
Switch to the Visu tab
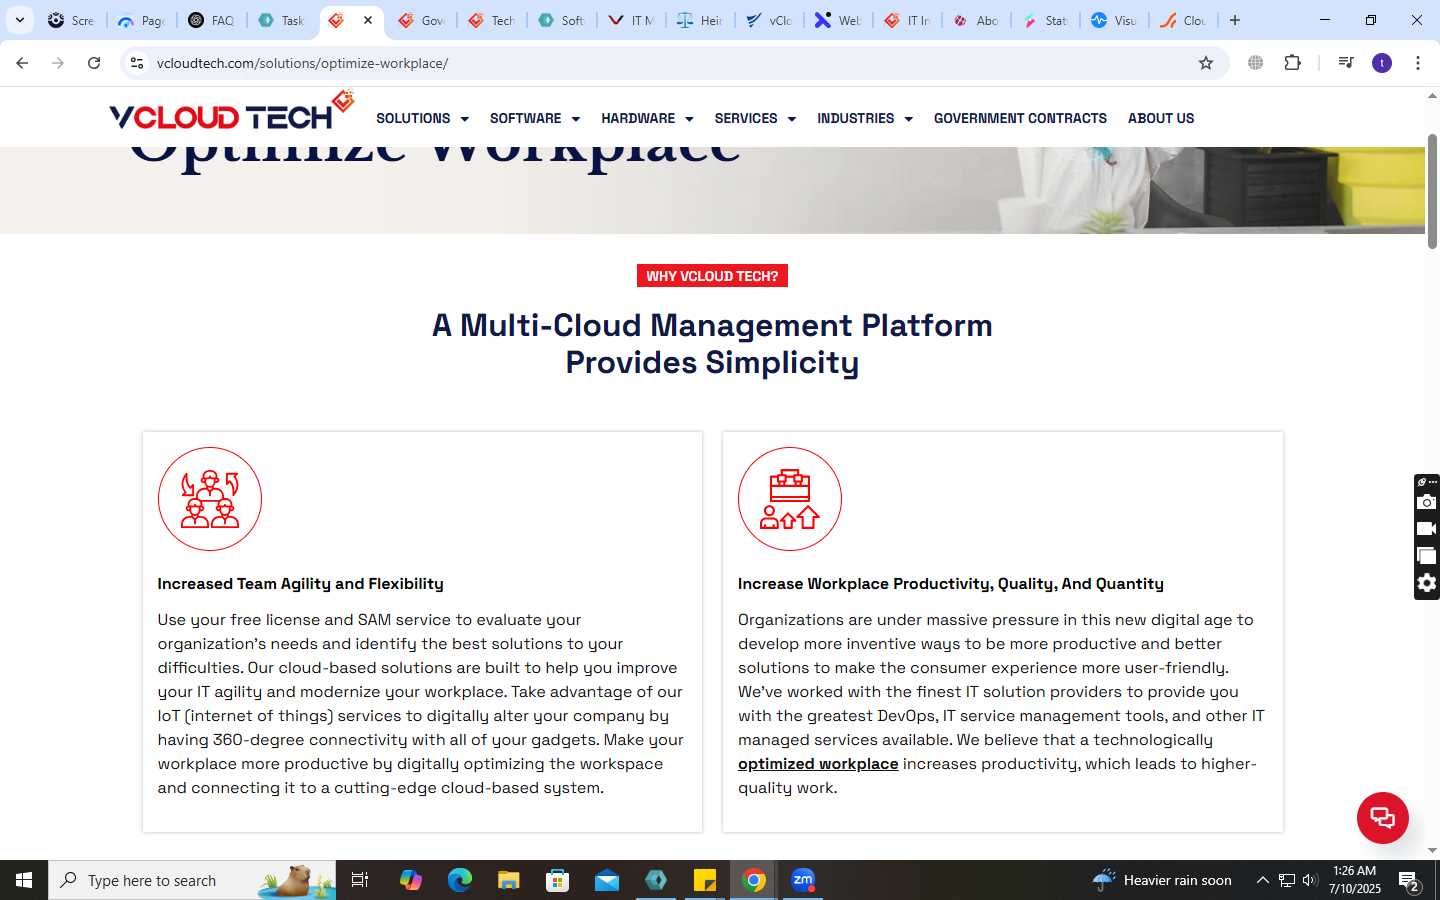click(1114, 20)
